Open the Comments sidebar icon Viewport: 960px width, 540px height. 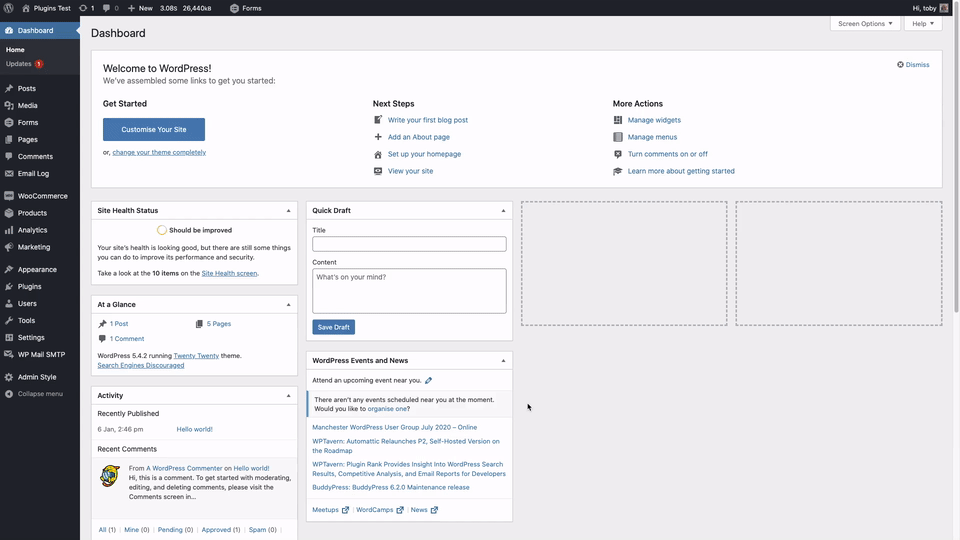click(9, 156)
